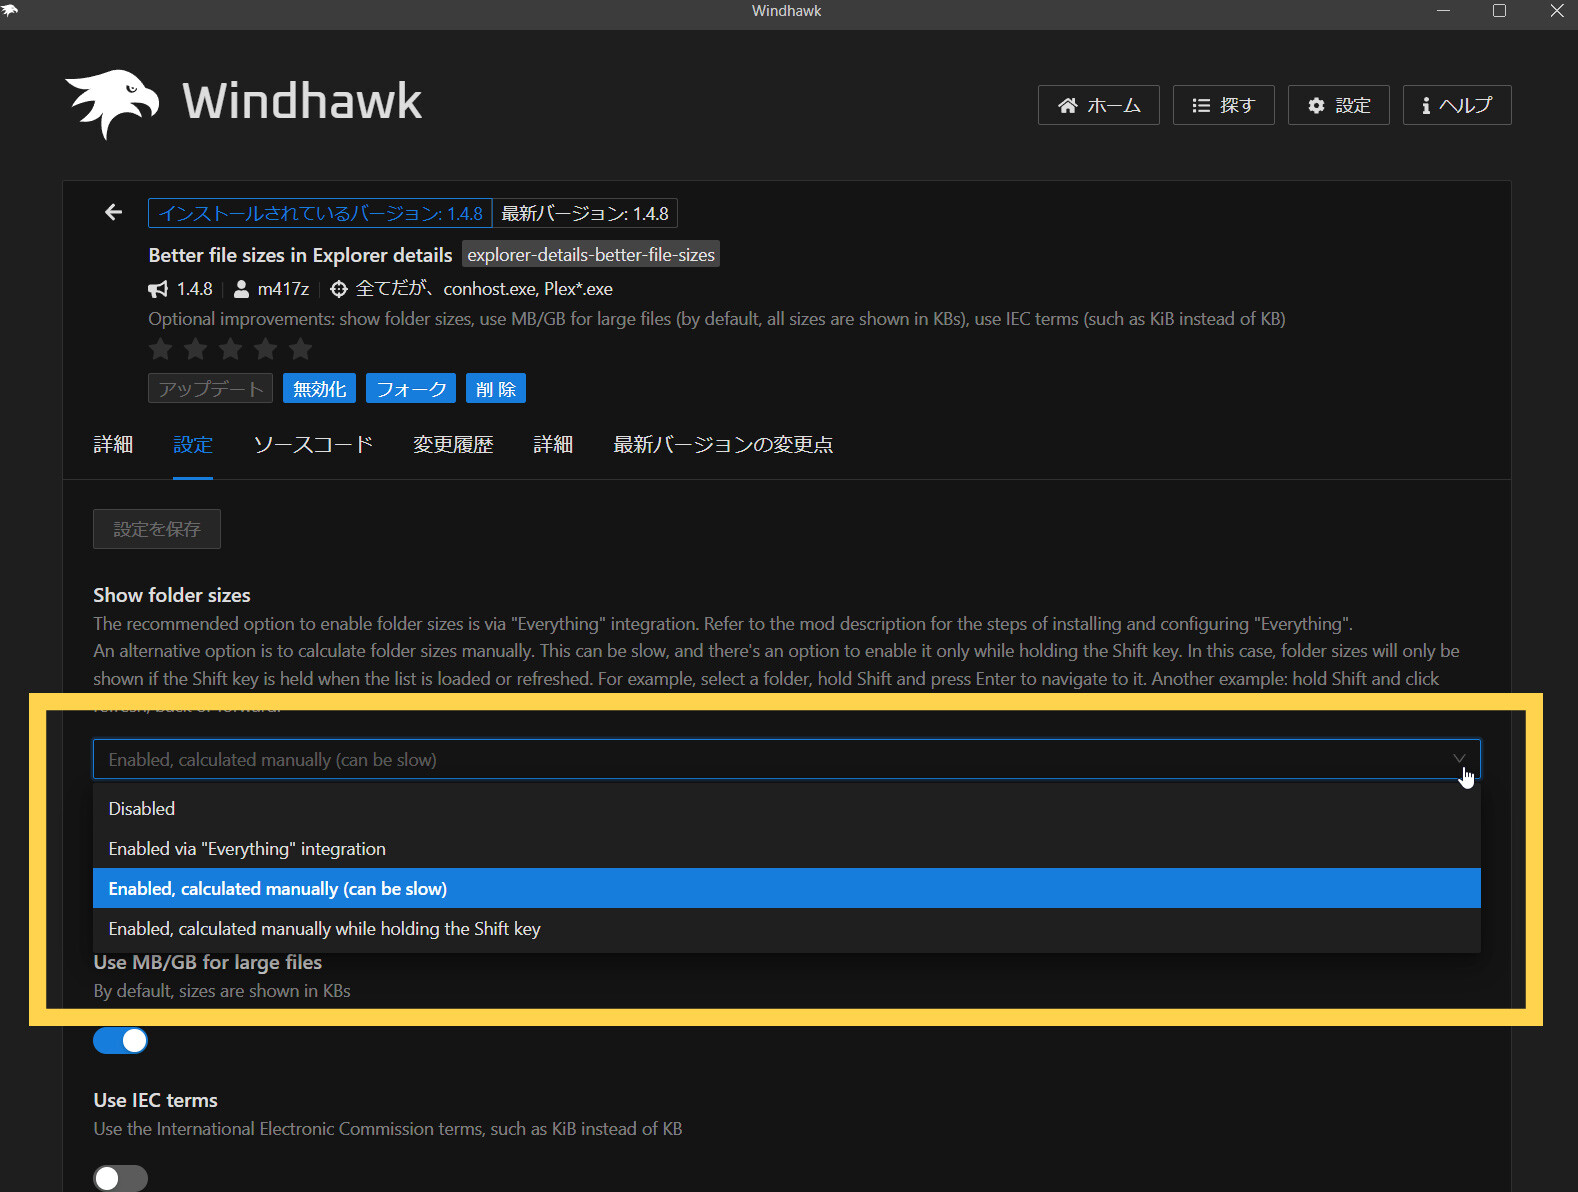Click the Windhawk titlebar app icon
1578x1192 pixels.
(x=9, y=10)
